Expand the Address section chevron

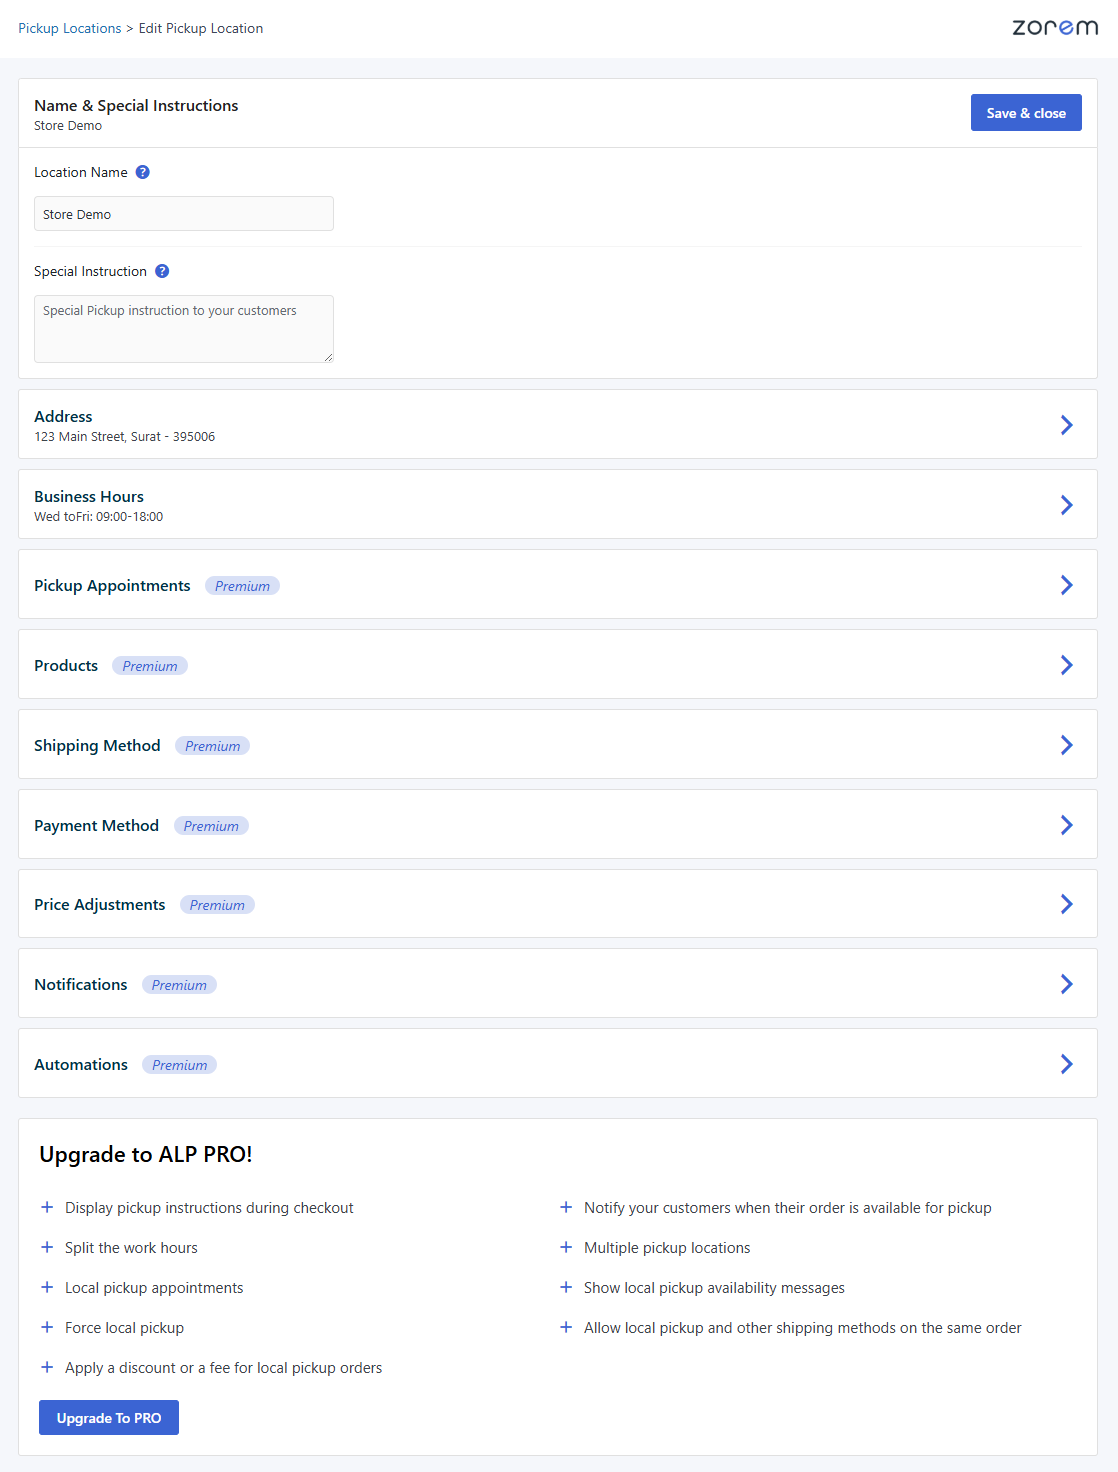coord(1067,425)
